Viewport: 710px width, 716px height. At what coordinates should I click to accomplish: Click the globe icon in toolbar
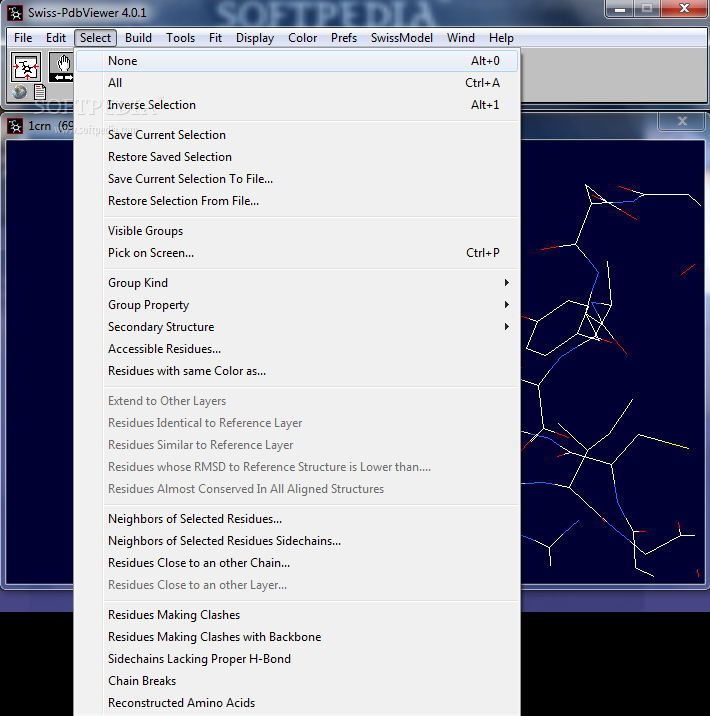coord(19,92)
